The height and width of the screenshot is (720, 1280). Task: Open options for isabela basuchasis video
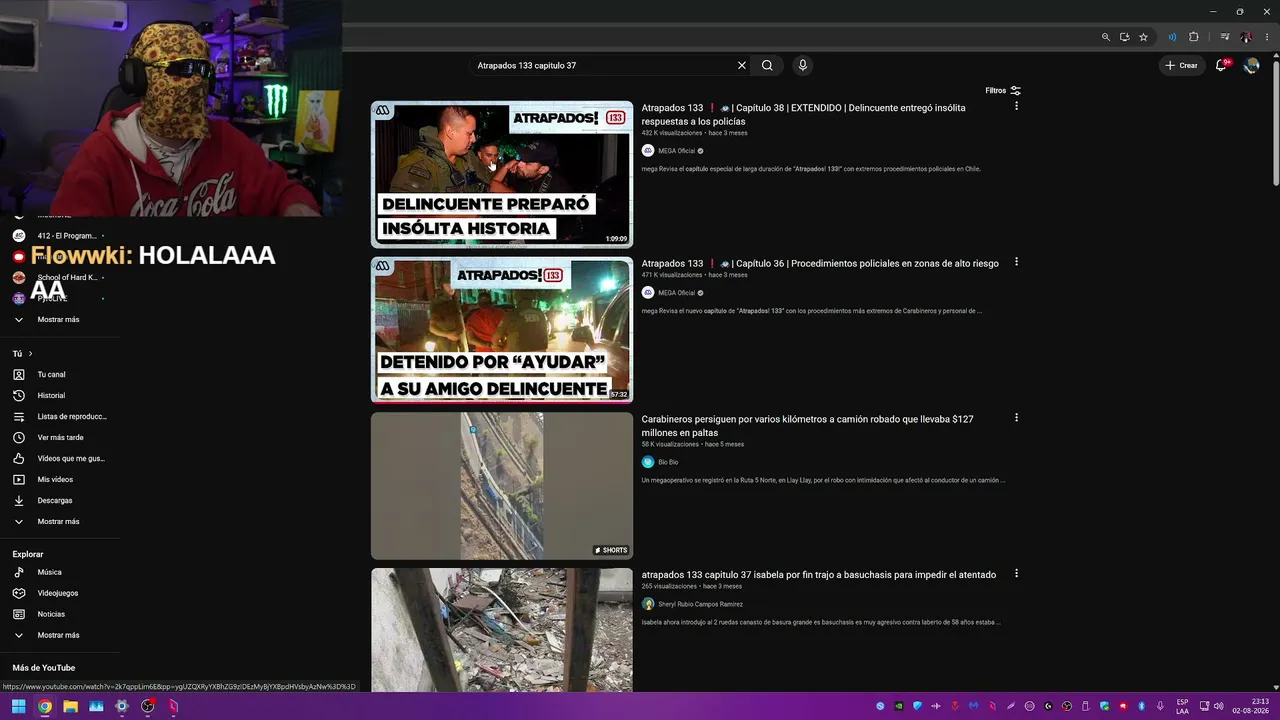1016,574
